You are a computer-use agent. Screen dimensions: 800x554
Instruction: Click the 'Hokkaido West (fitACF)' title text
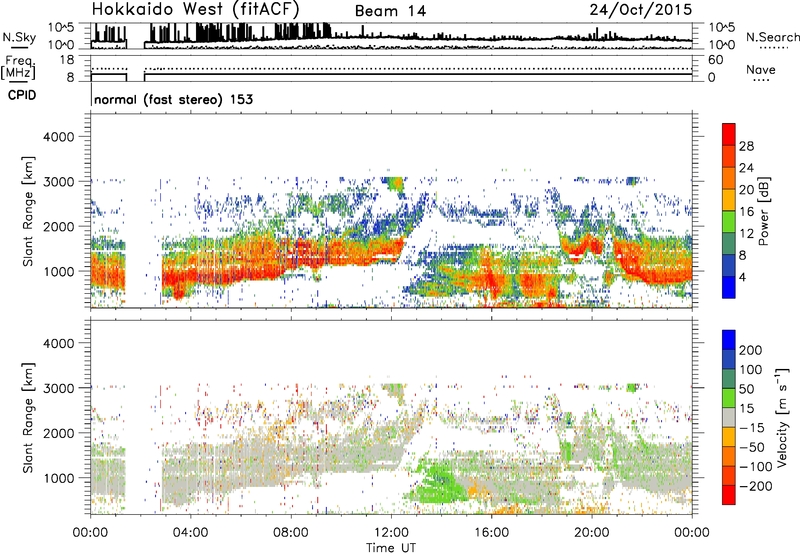pyautogui.click(x=195, y=9)
